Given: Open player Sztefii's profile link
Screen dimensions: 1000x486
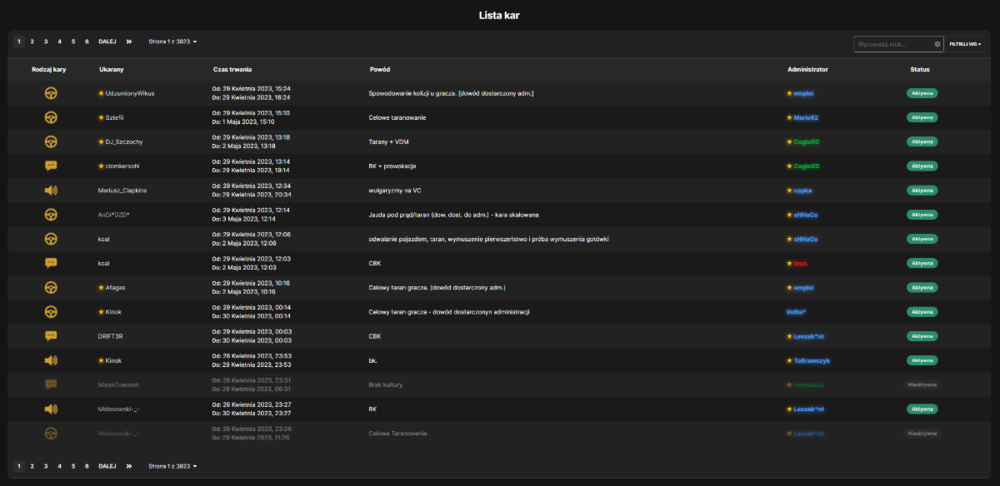Looking at the screenshot, I should coord(114,117).
